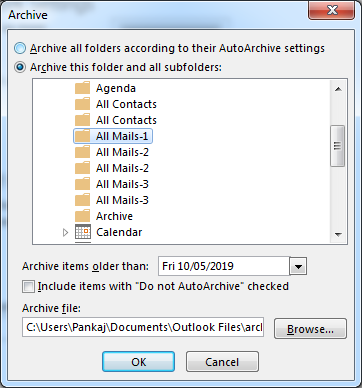Click the highlighted All Mails-1 folder icon
Image resolution: width=362 pixels, height=388 pixels.
point(82,136)
